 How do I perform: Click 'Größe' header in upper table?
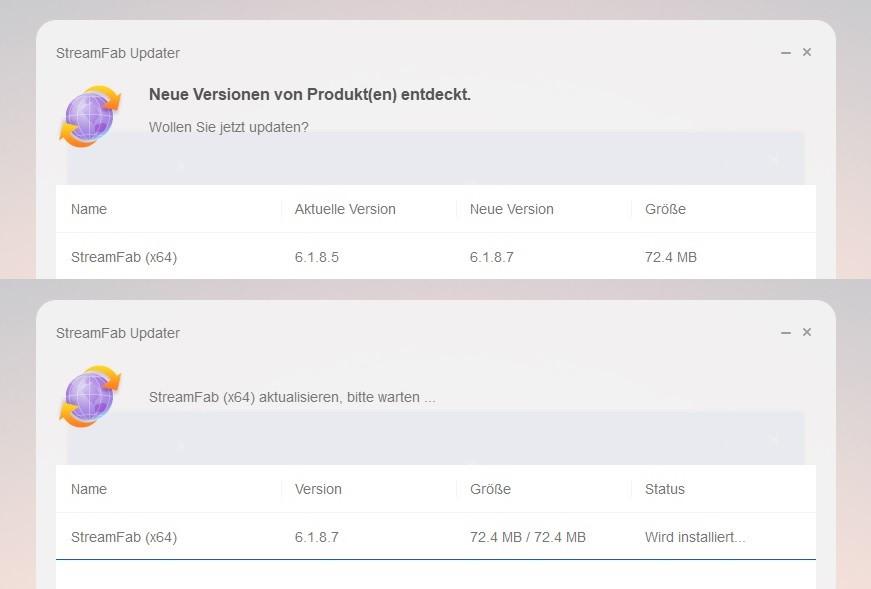pyautogui.click(x=665, y=209)
